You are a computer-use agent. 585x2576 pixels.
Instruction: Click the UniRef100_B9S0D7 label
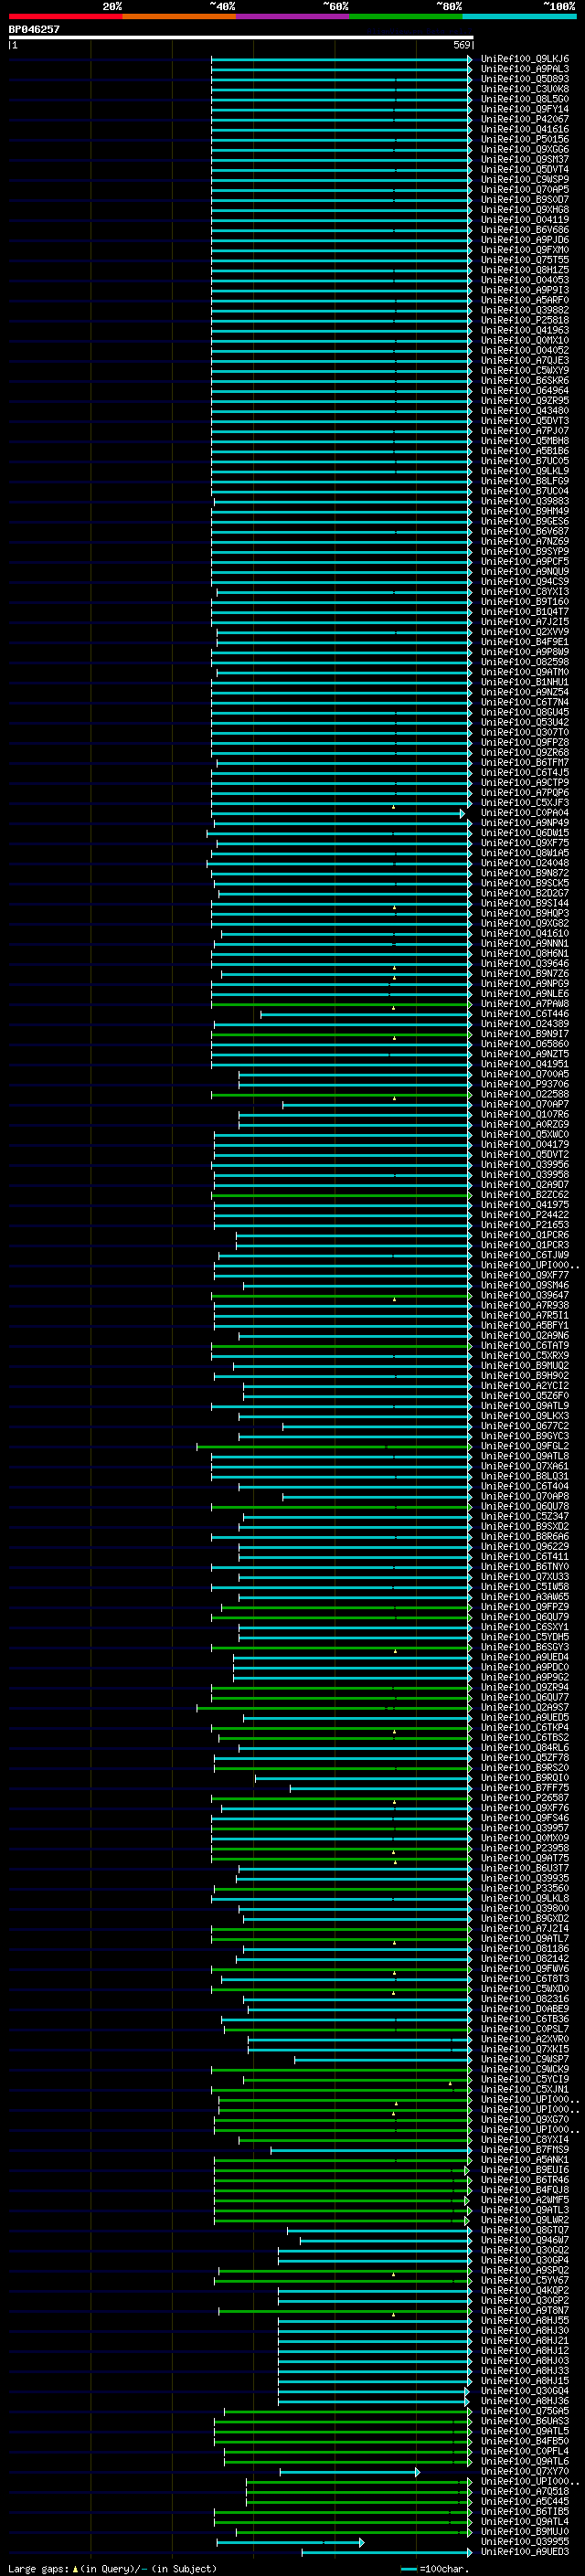coord(525,200)
